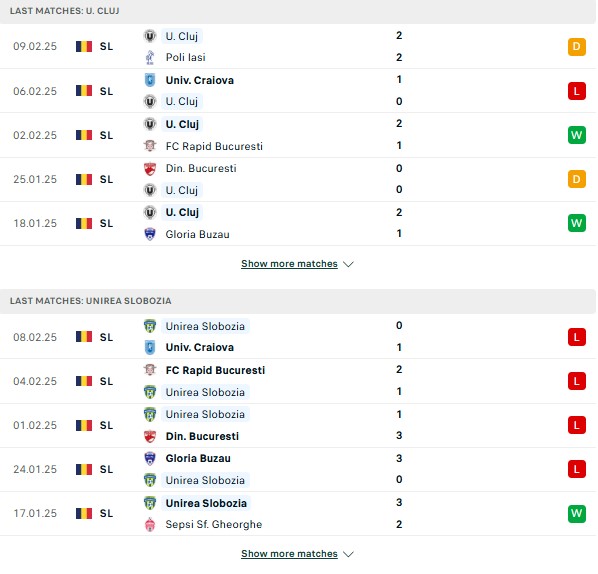Click the Poli Iasi team crest icon
The width and height of the screenshot is (598, 574).
click(x=150, y=58)
